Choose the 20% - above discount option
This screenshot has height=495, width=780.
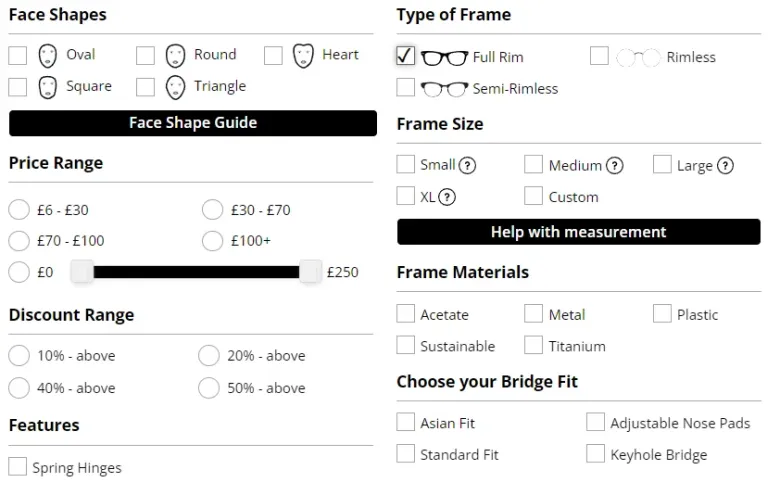(x=209, y=356)
